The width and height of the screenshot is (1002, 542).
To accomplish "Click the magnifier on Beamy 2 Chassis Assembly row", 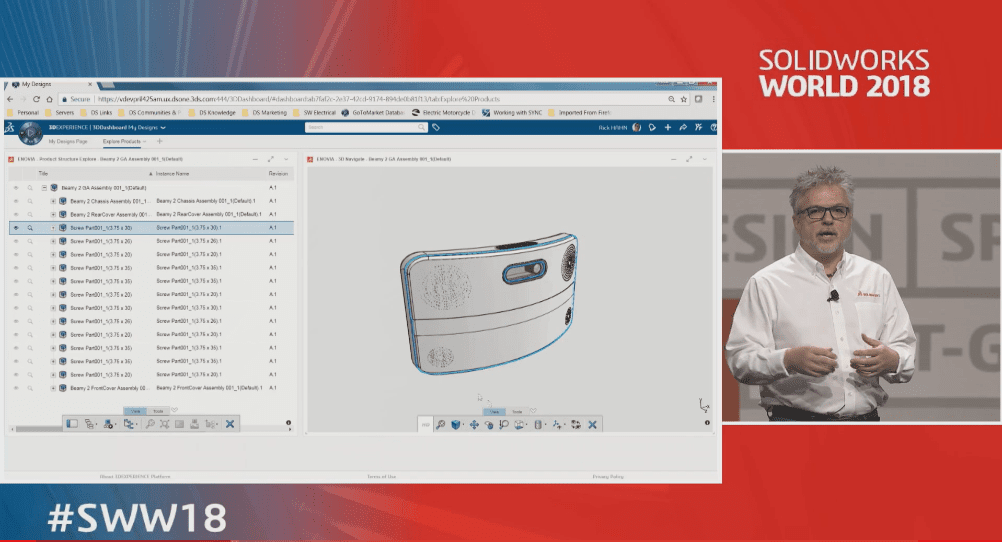I will tap(29, 201).
